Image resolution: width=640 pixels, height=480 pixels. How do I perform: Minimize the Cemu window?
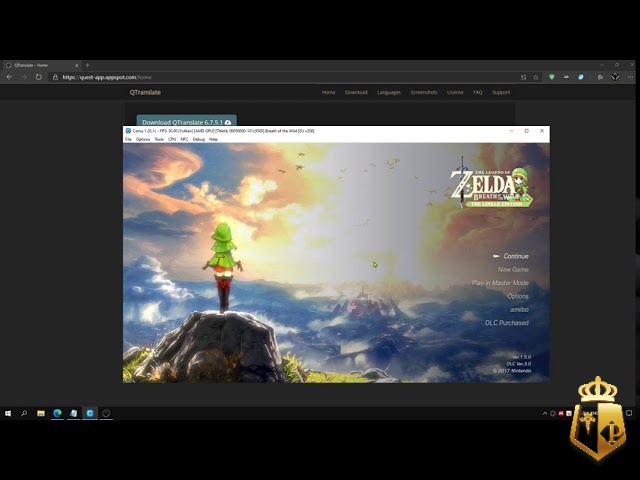click(511, 131)
